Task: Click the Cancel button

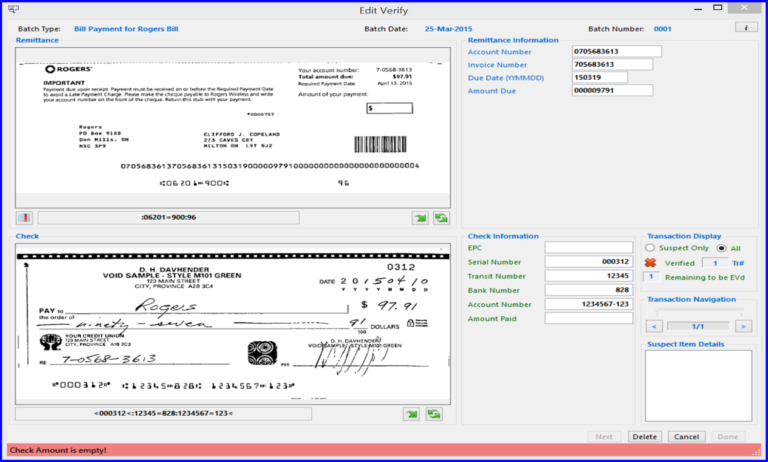Action: click(x=686, y=437)
